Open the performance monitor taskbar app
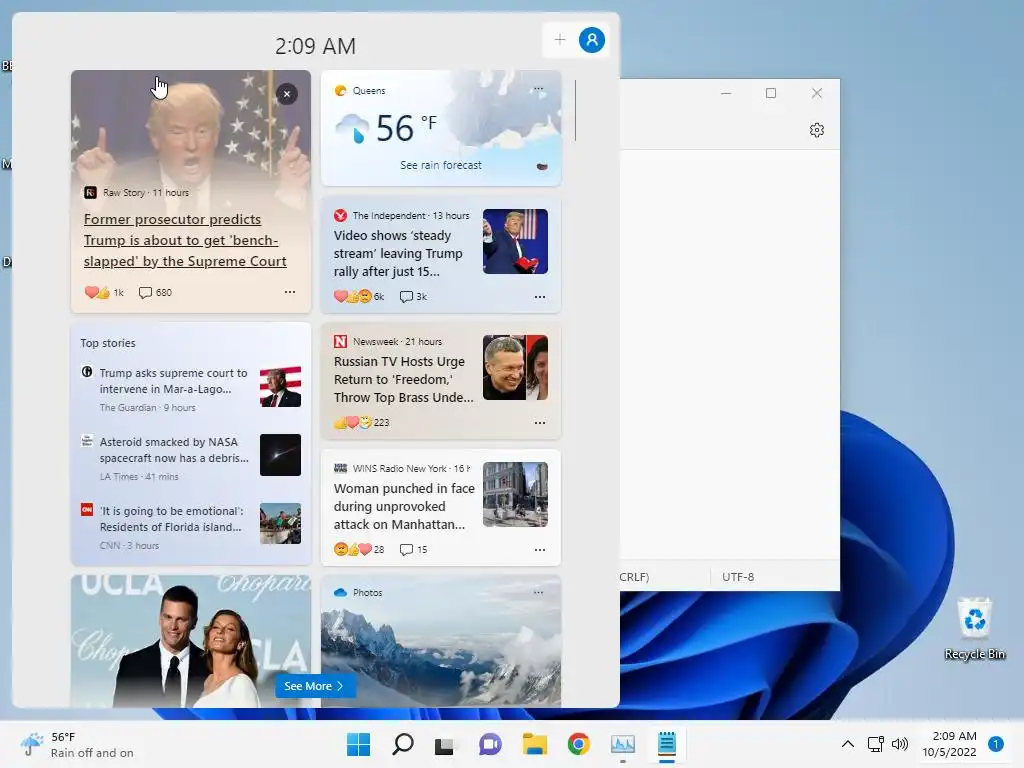 [622, 744]
